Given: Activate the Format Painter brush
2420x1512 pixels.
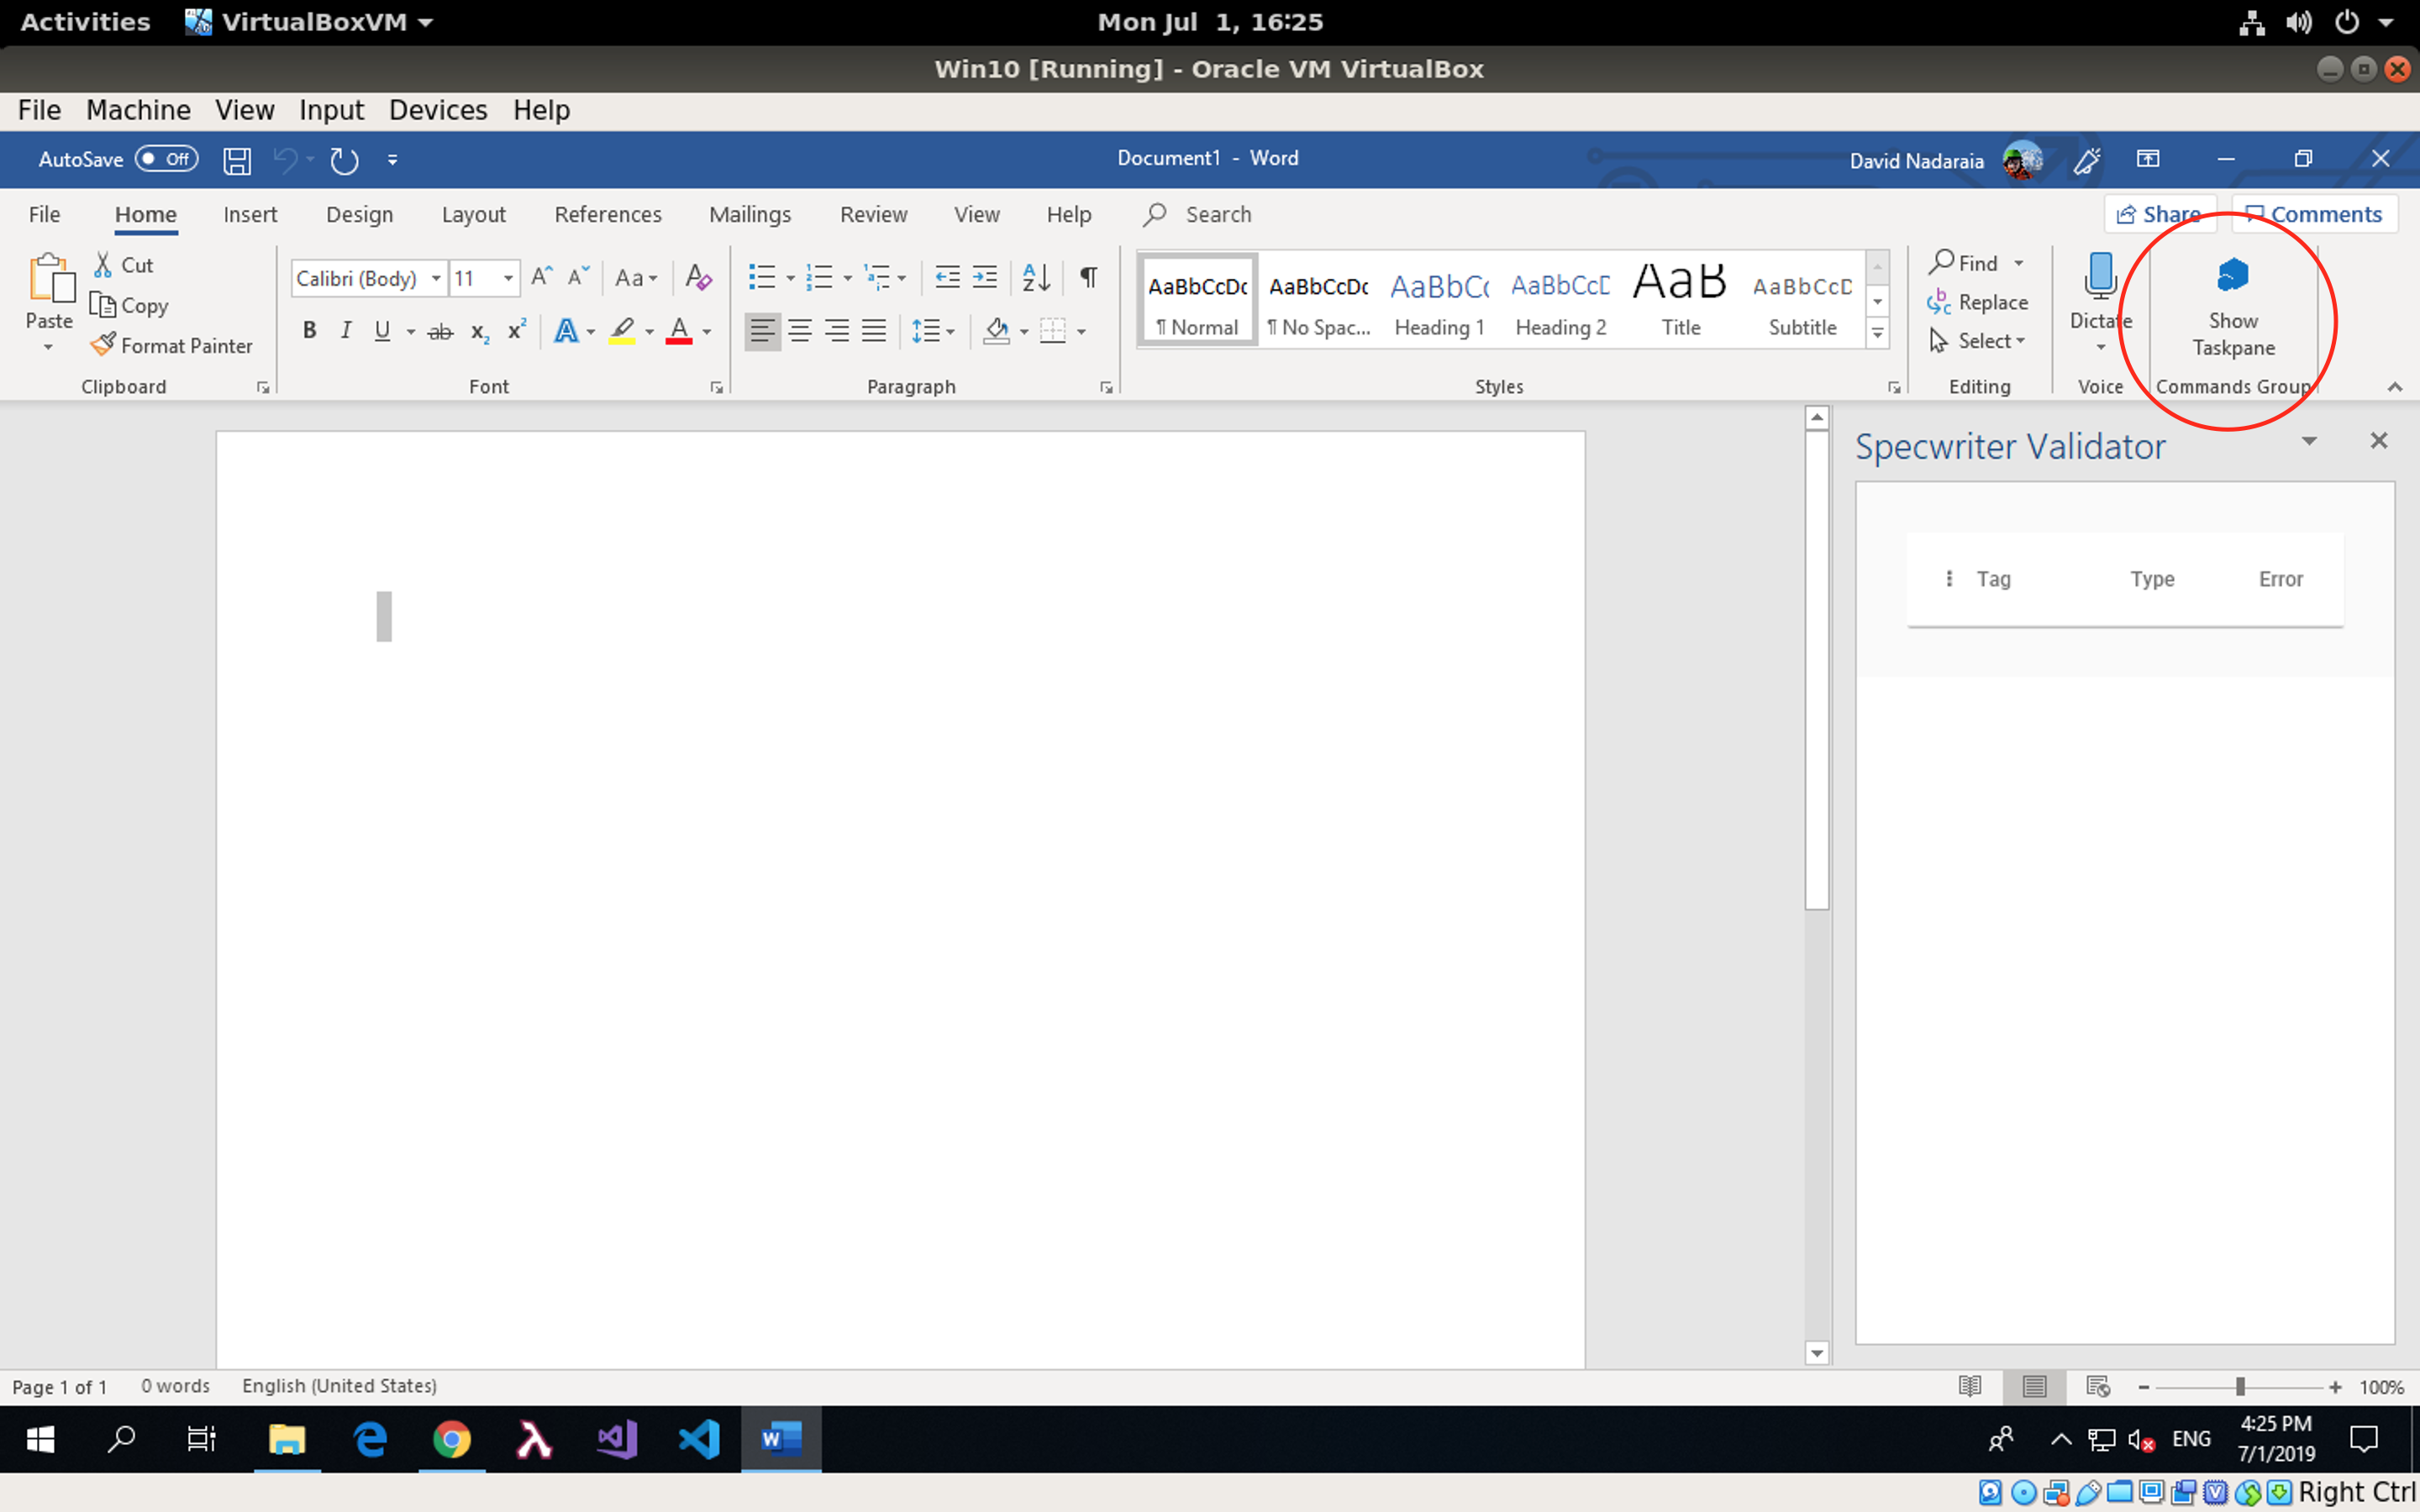Looking at the screenshot, I should [x=171, y=346].
